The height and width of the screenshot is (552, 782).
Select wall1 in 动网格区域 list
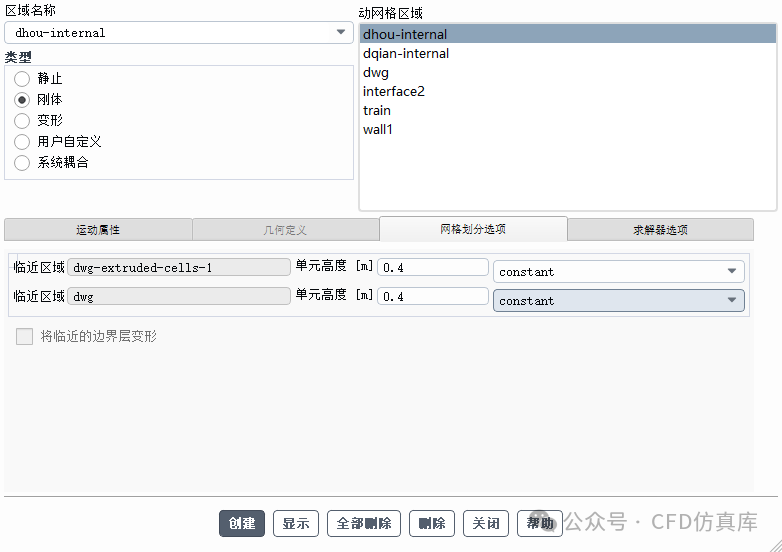(x=568, y=129)
